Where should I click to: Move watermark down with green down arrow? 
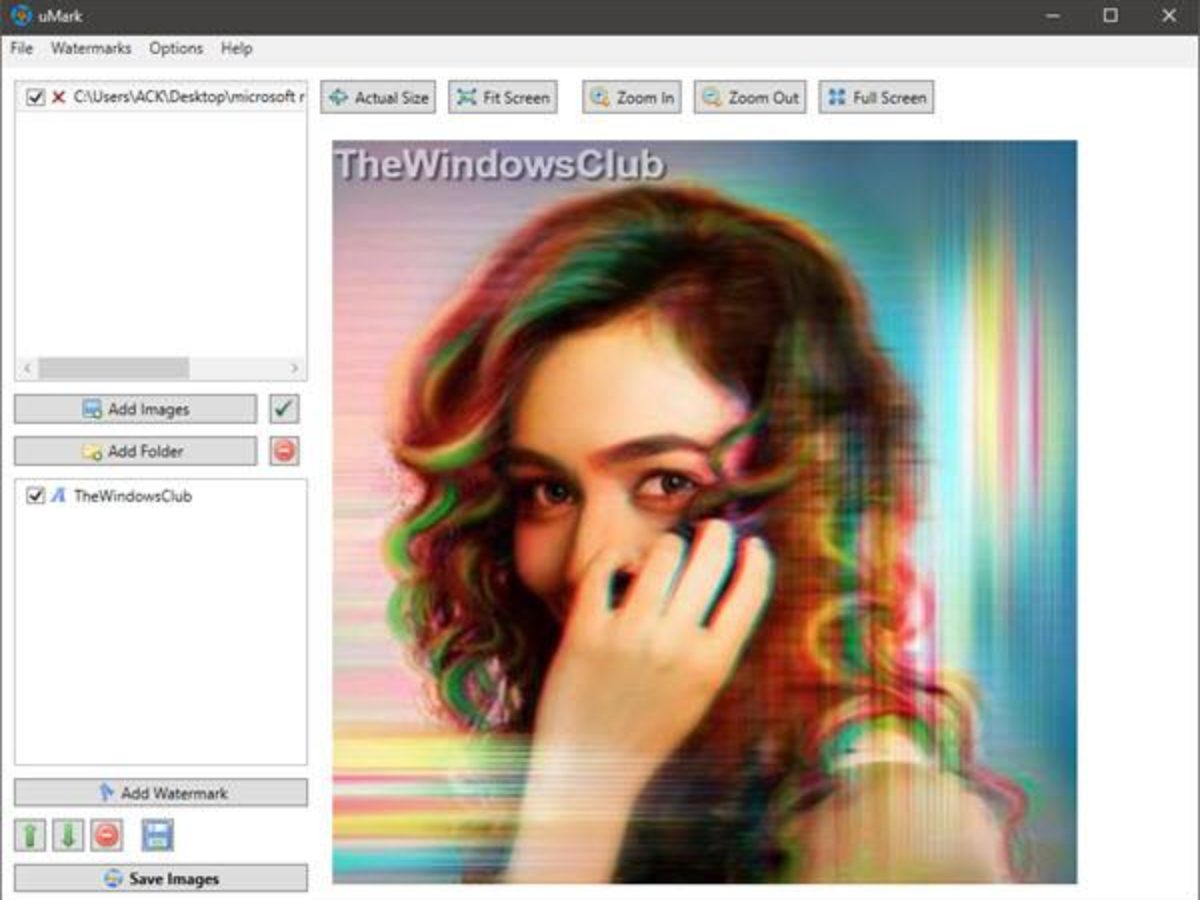(x=68, y=835)
